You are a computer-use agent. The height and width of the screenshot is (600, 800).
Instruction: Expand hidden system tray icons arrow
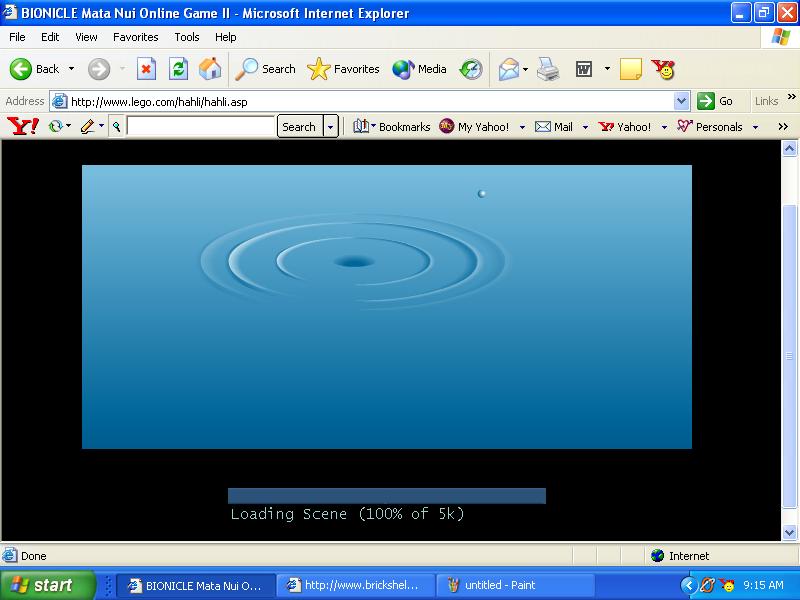click(689, 585)
